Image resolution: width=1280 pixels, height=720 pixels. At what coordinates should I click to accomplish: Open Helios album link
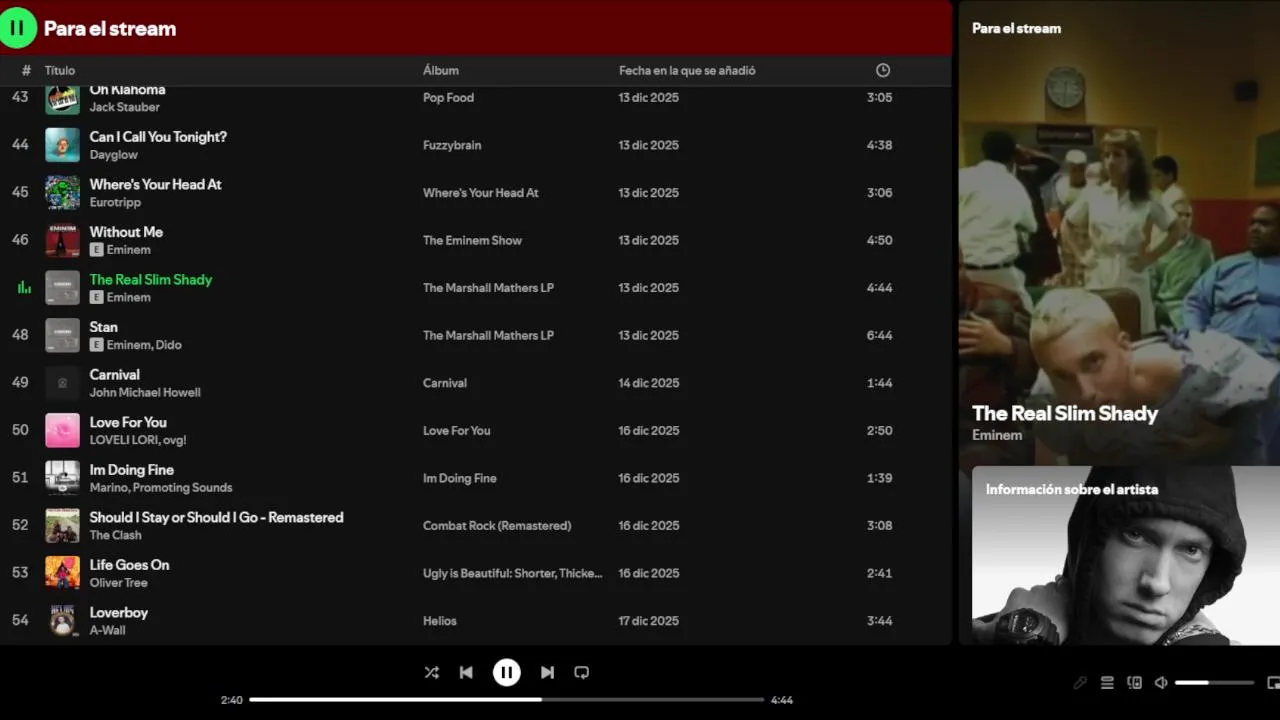440,621
